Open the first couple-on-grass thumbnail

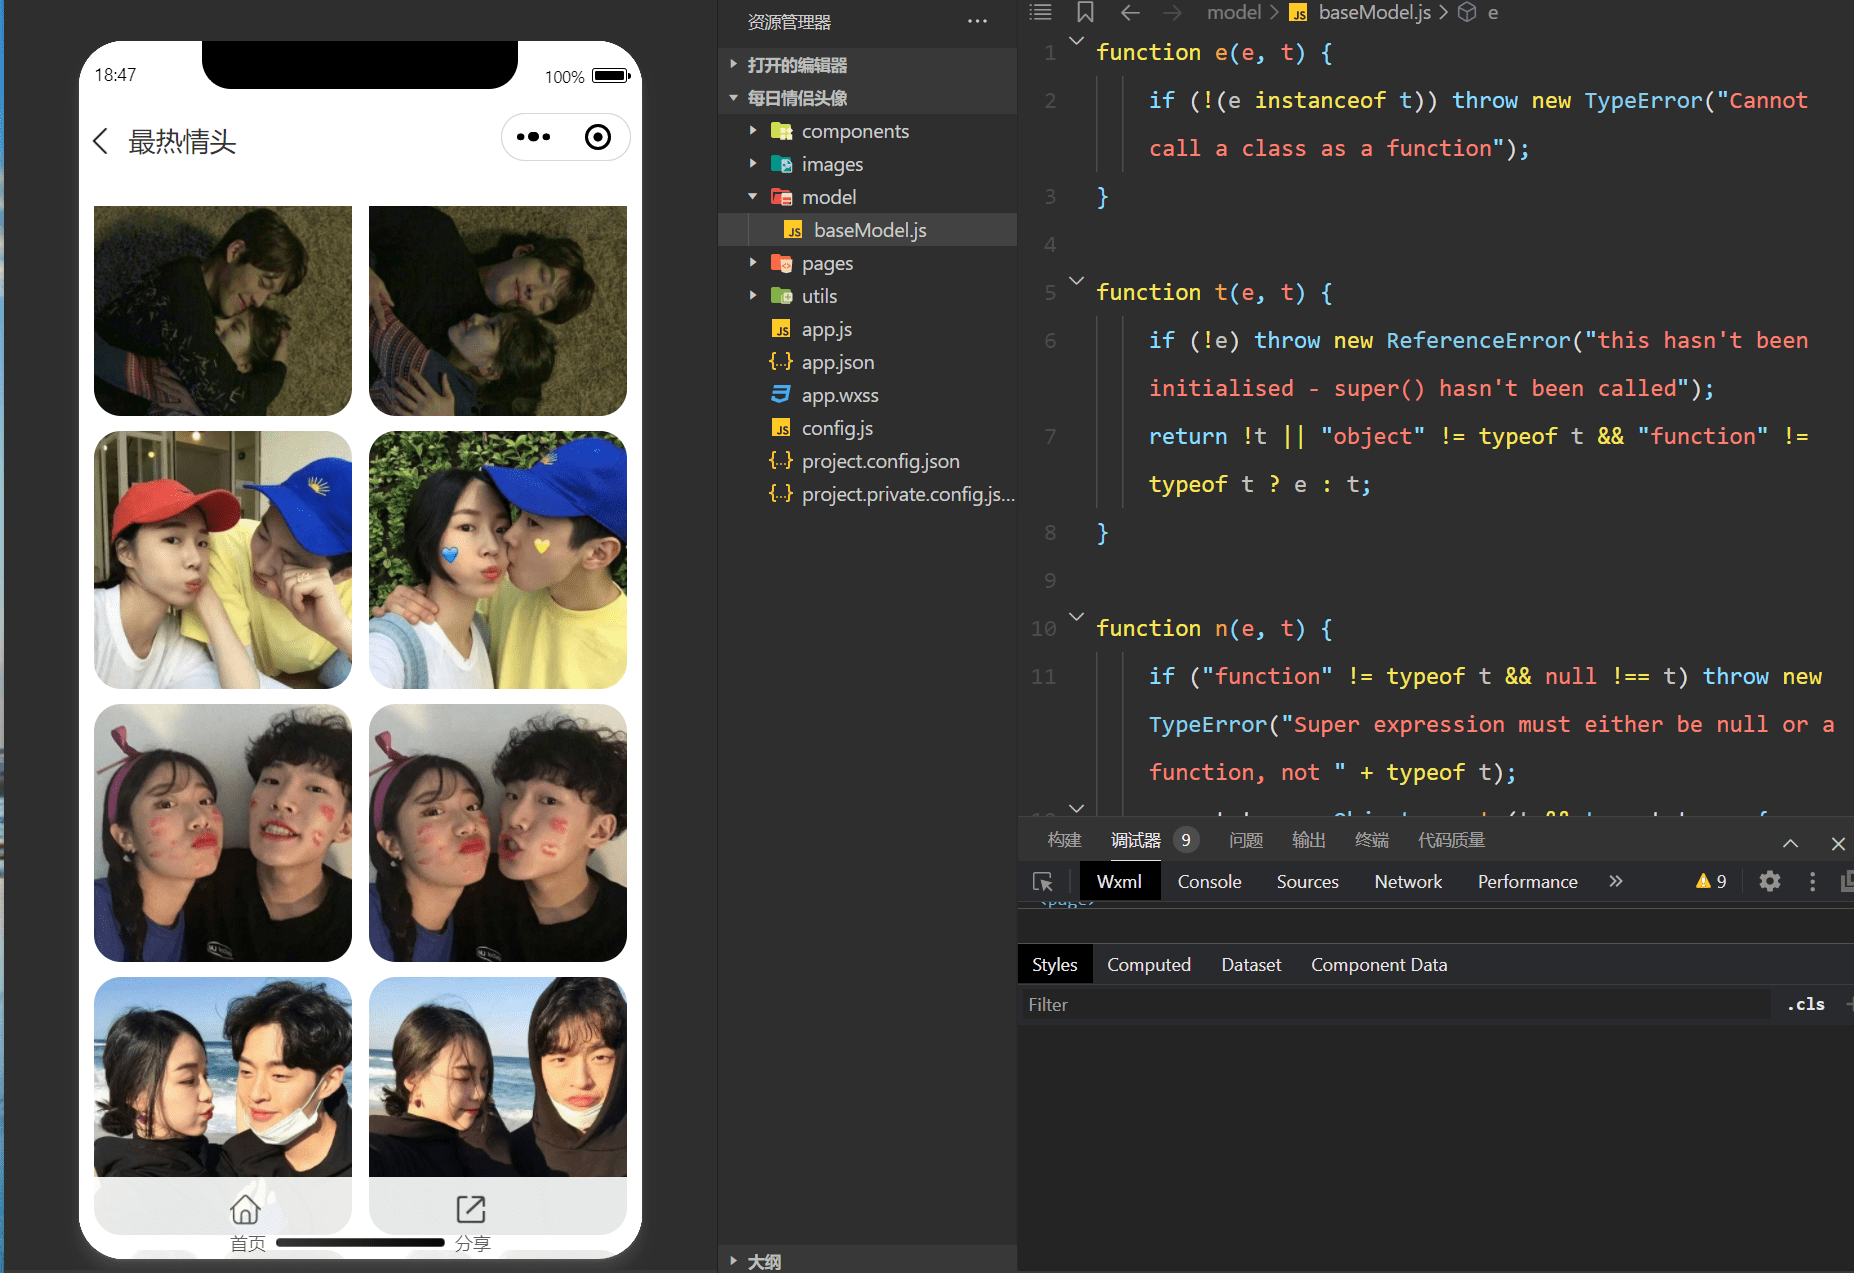tap(223, 311)
